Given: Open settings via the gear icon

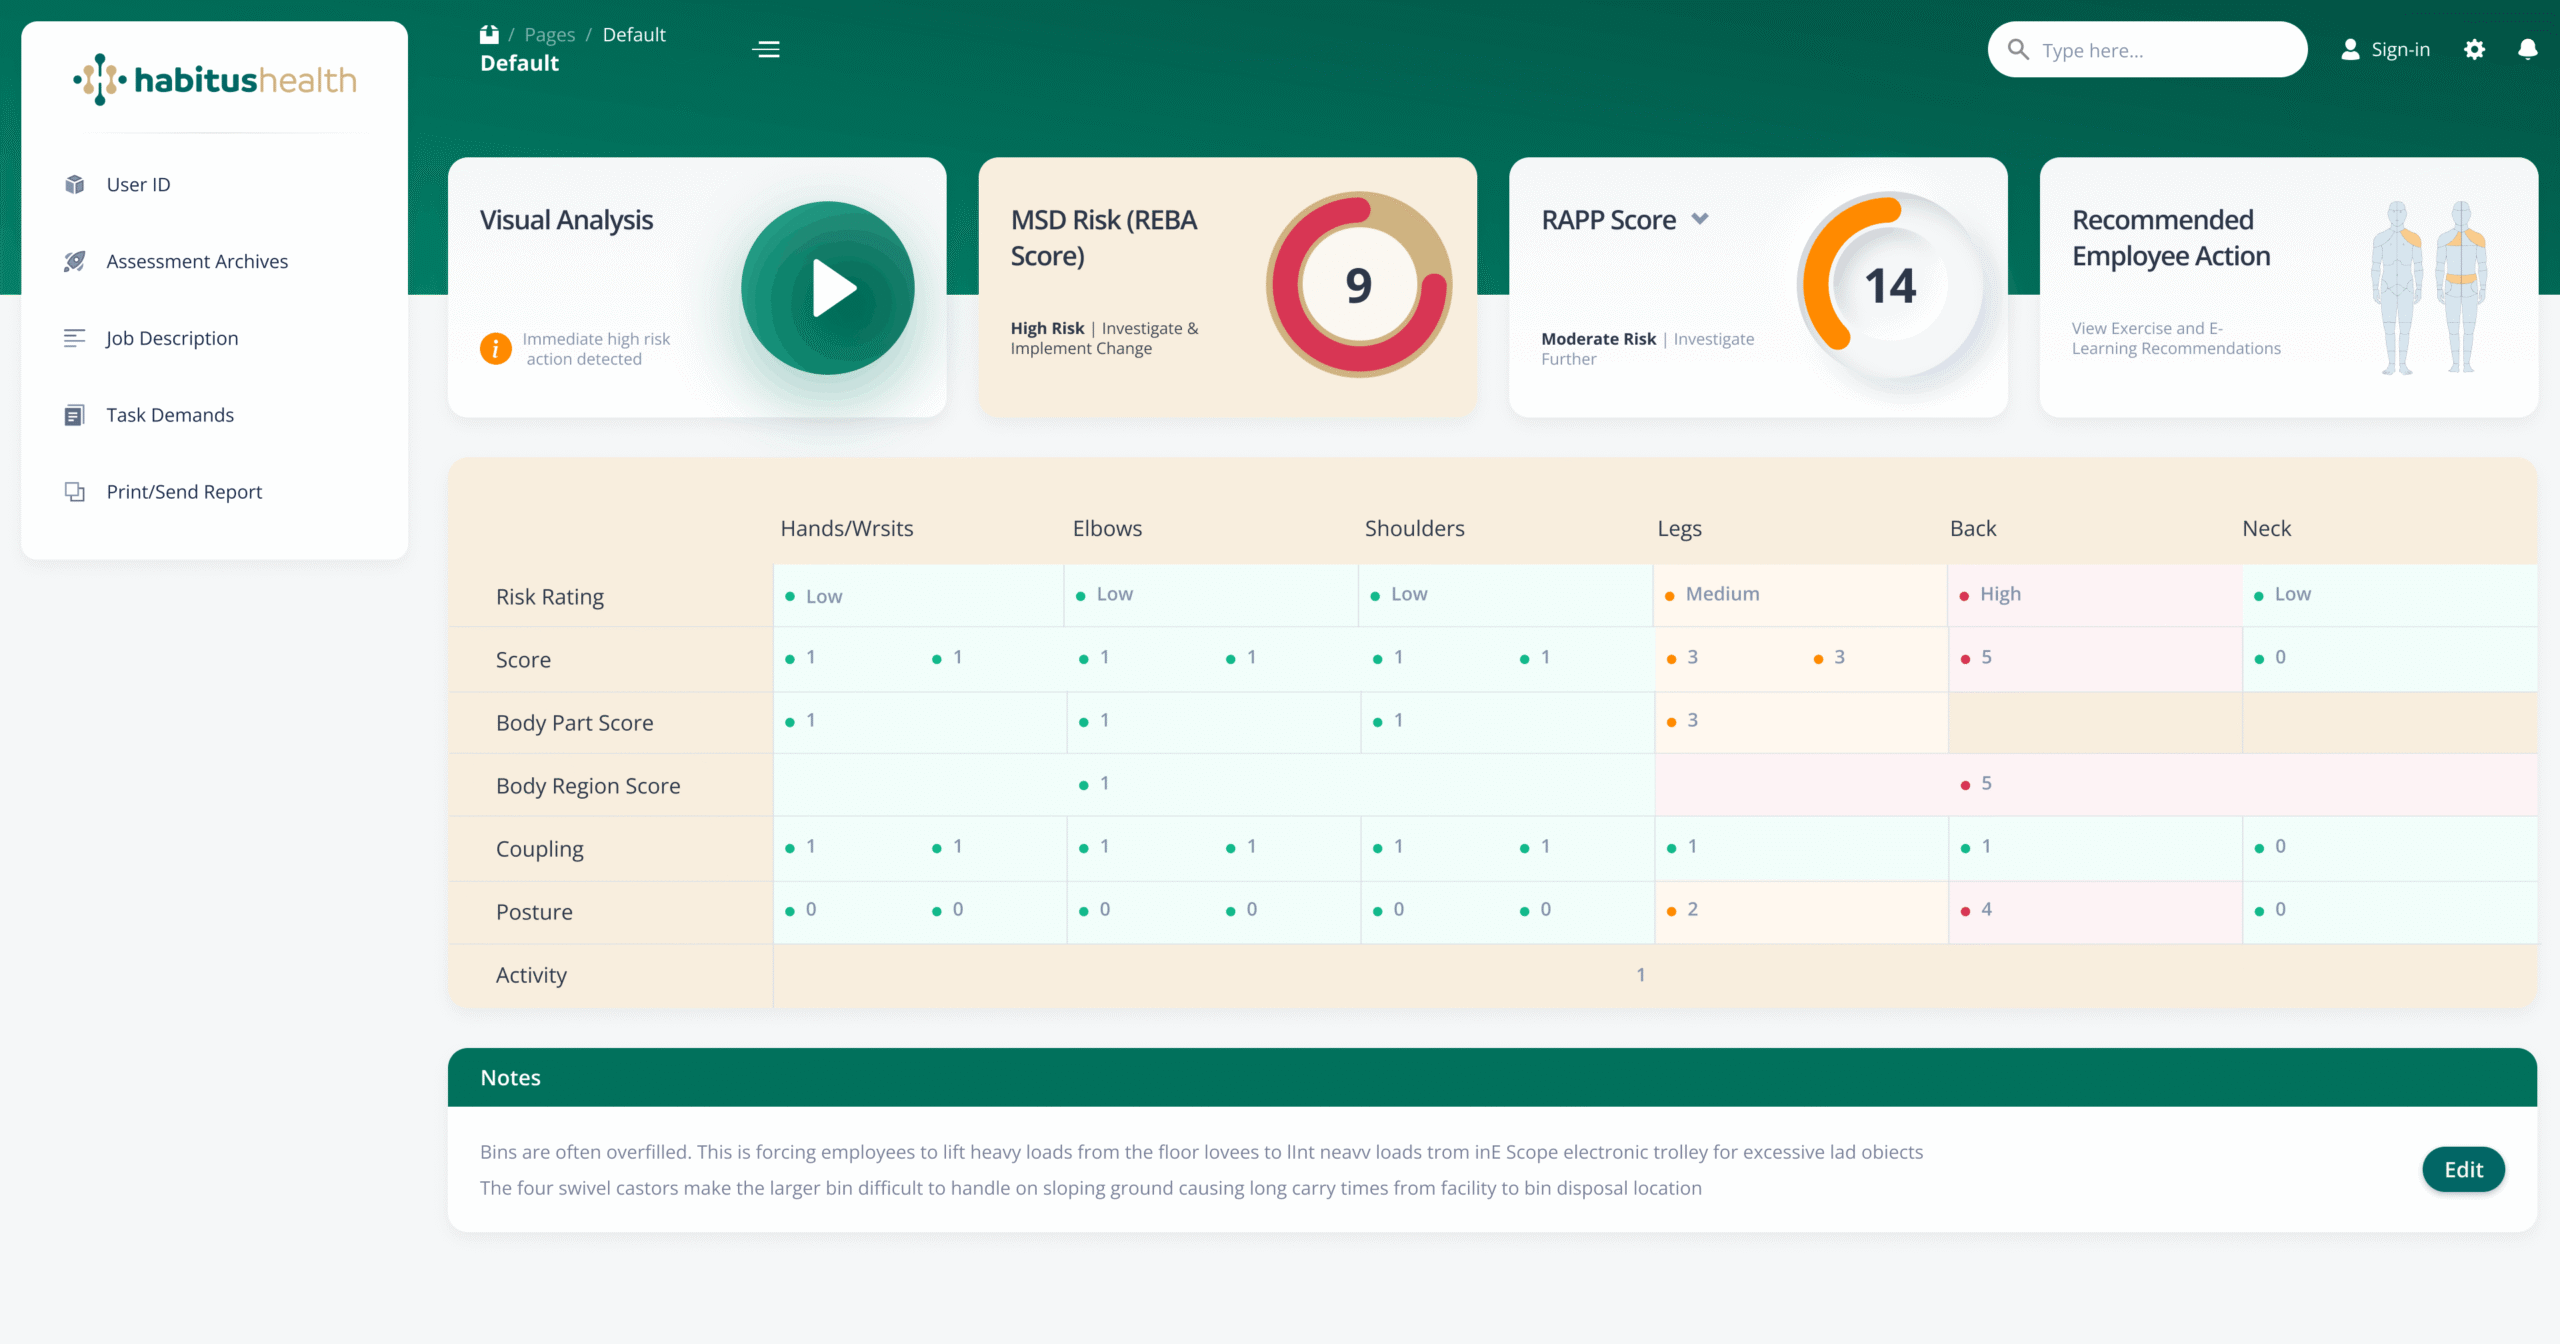Looking at the screenshot, I should (2475, 49).
